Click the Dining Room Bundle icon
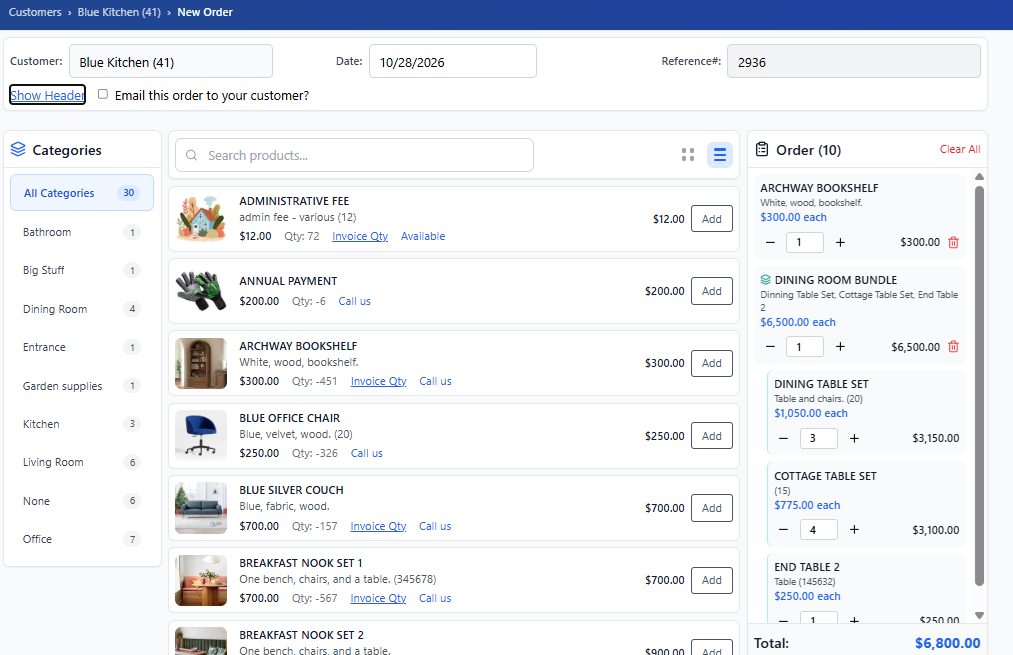The width and height of the screenshot is (1013, 655). [x=766, y=280]
